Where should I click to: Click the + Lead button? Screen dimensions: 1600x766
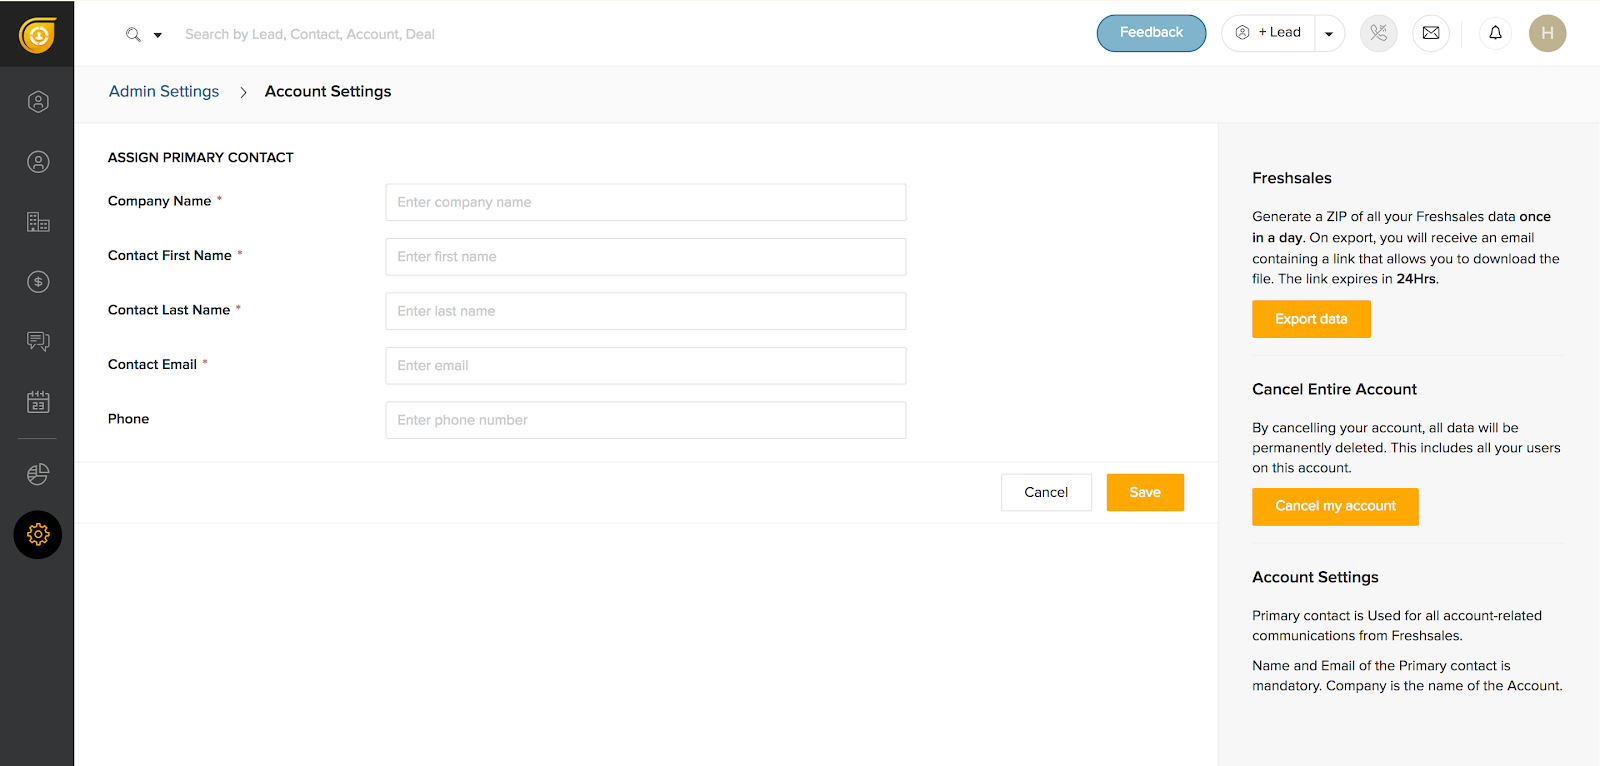coord(1269,33)
